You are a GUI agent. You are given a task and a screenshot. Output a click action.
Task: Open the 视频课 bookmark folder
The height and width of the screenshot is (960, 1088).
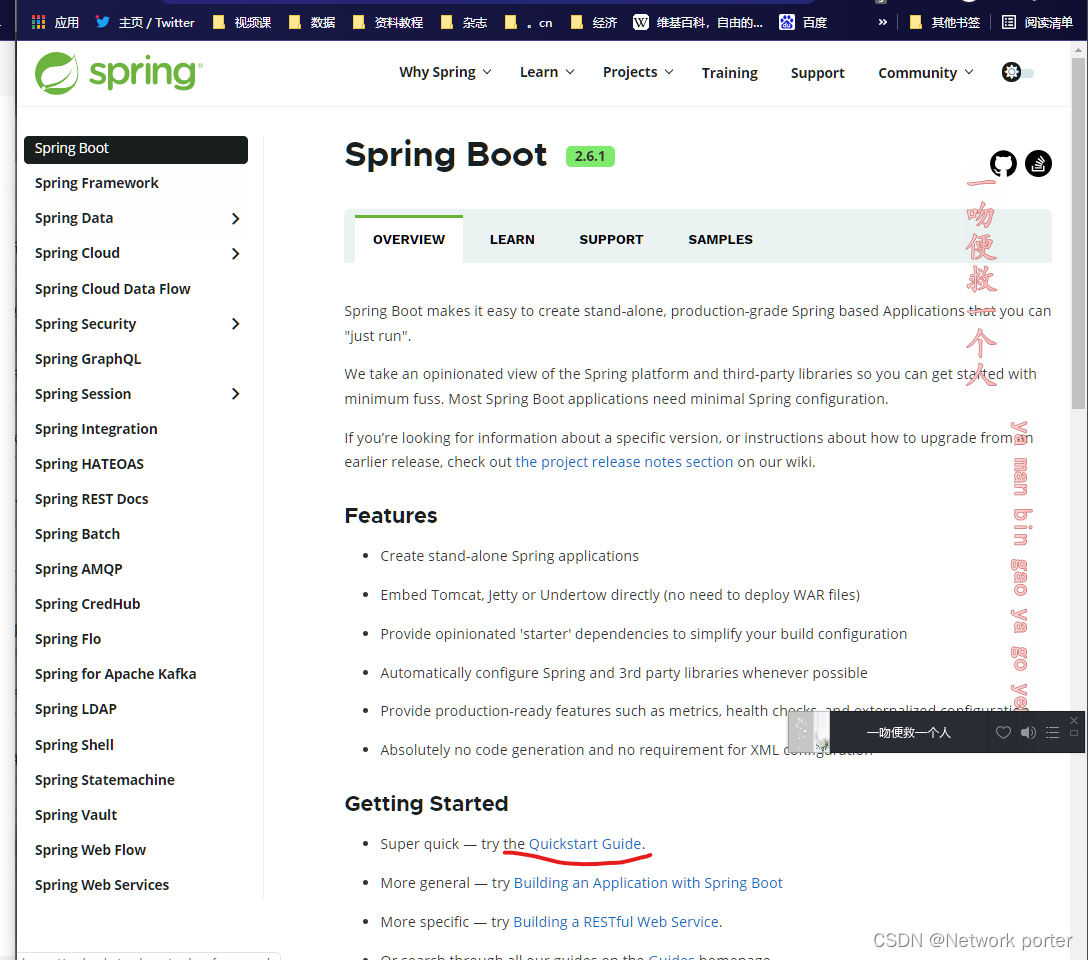pyautogui.click(x=242, y=22)
